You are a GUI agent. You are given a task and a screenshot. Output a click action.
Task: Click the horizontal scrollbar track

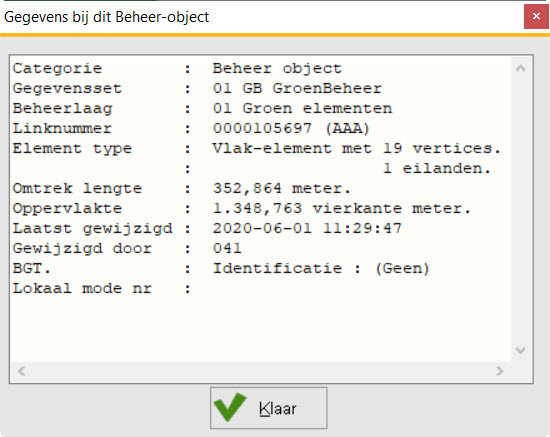point(261,371)
